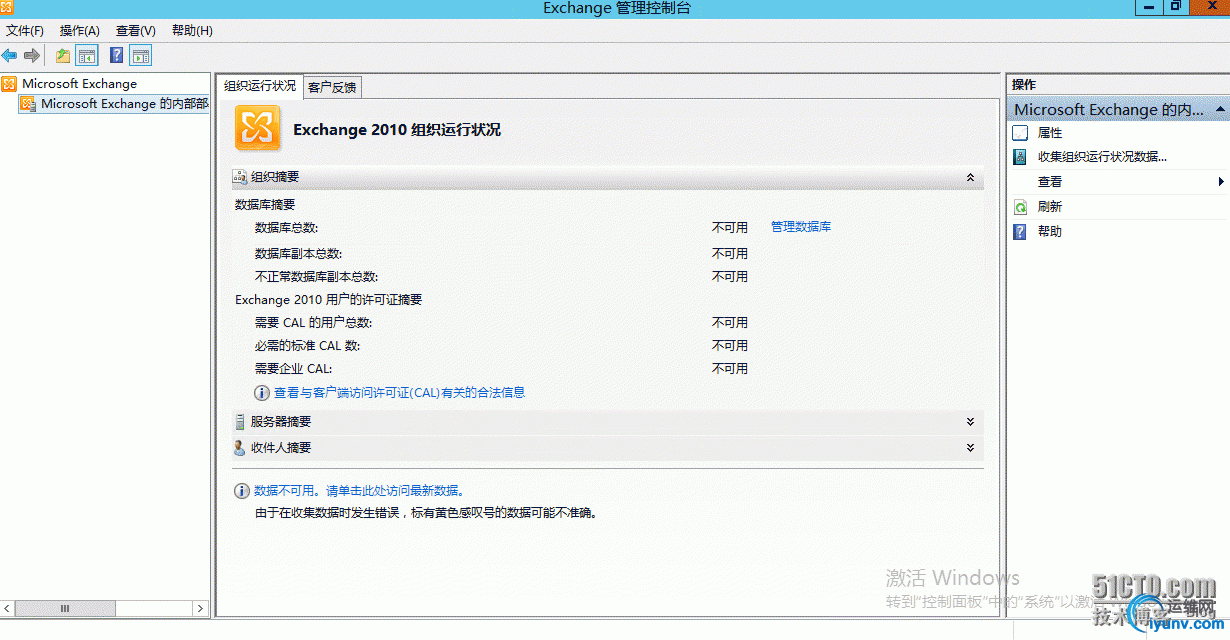1230x640 pixels.
Task: Click the show console tree toolbar icon
Action: pos(86,55)
